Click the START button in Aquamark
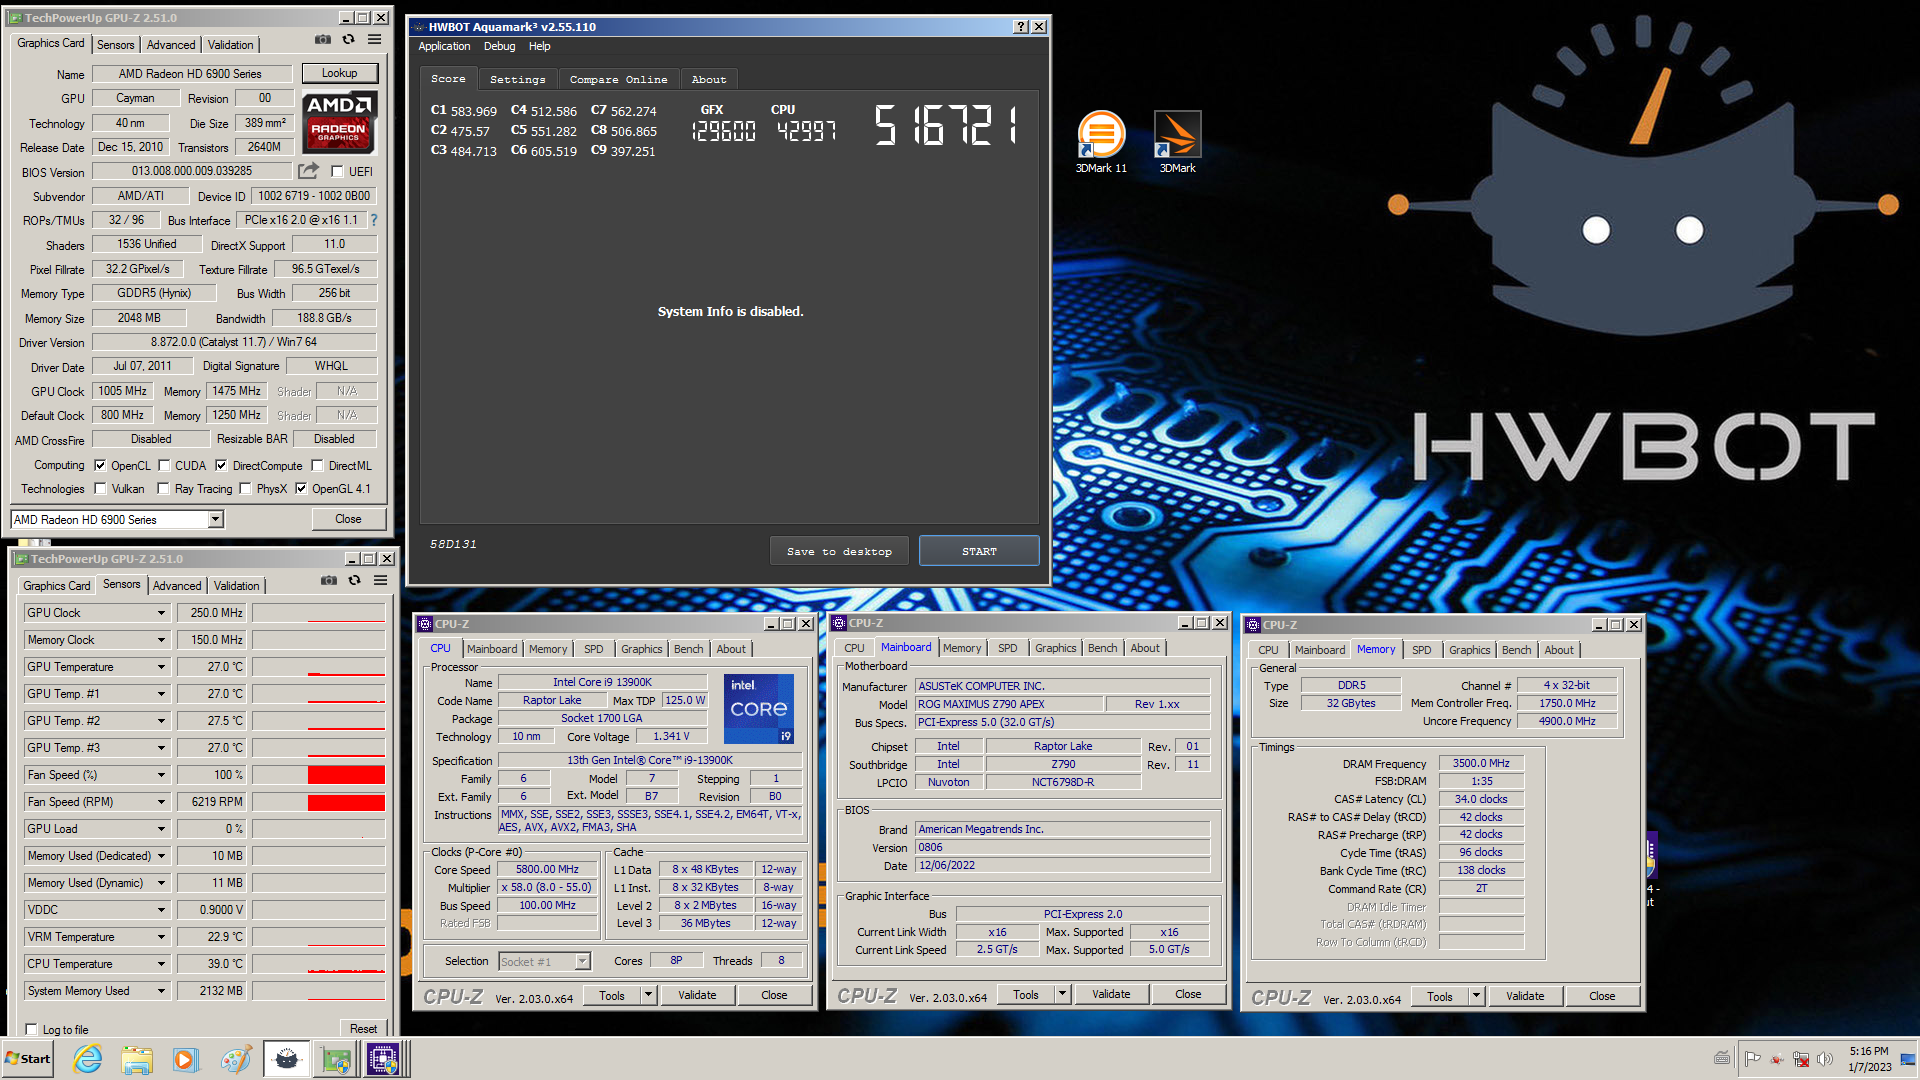The width and height of the screenshot is (1920, 1080). tap(979, 551)
